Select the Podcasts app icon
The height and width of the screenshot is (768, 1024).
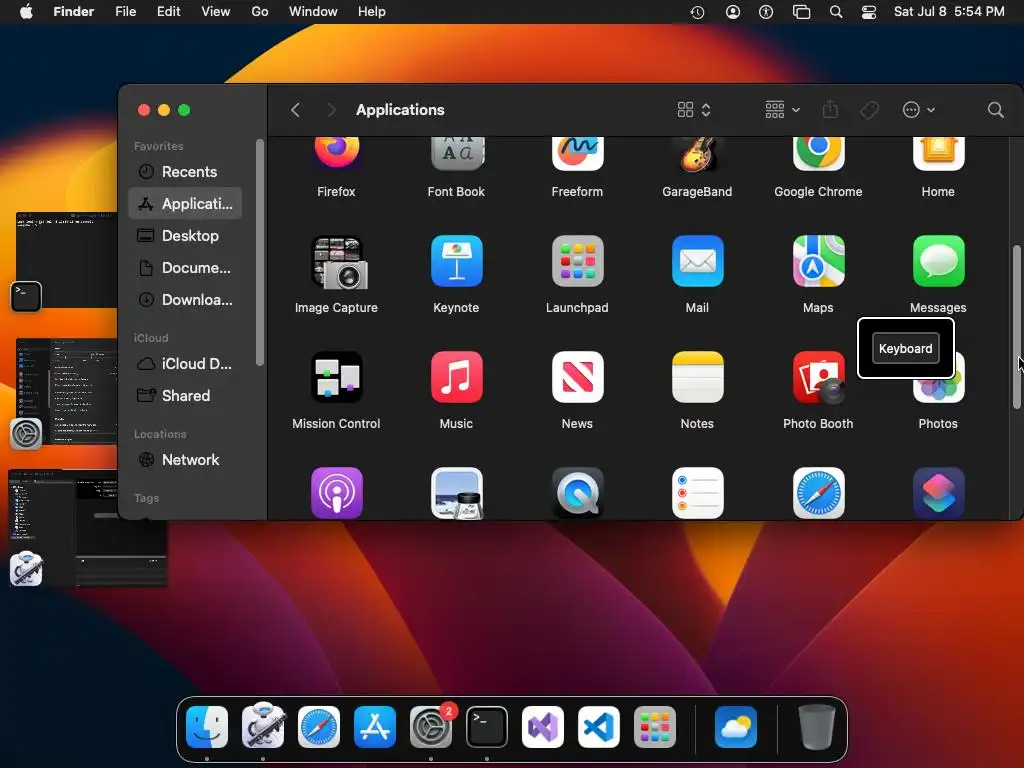(x=336, y=493)
